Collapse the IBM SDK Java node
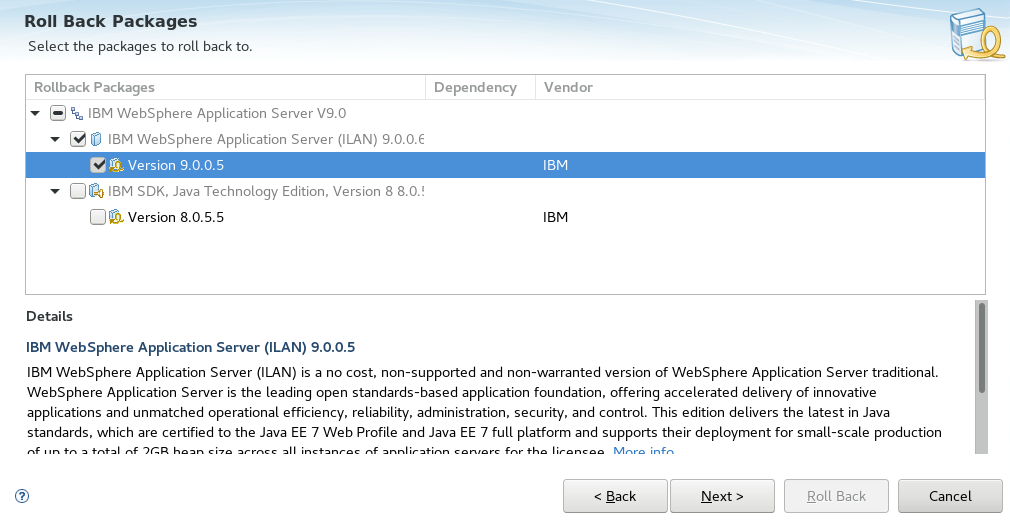This screenshot has width=1010, height=525. (55, 191)
